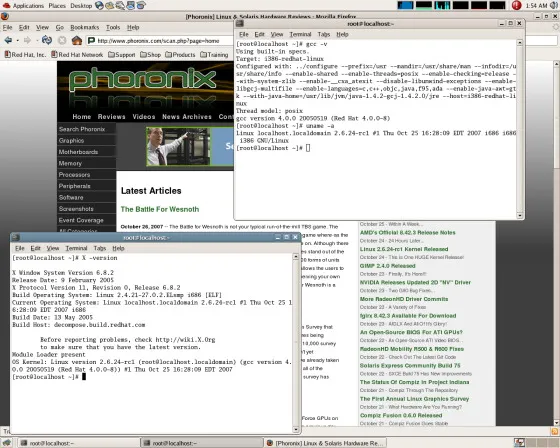Click the Phoronix logo banner

click(142, 79)
